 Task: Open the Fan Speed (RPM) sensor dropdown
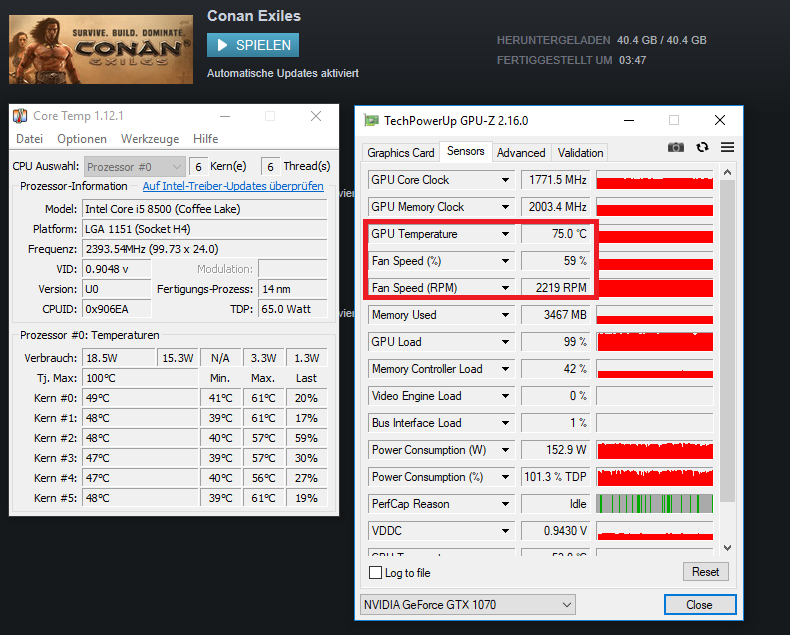click(x=505, y=288)
